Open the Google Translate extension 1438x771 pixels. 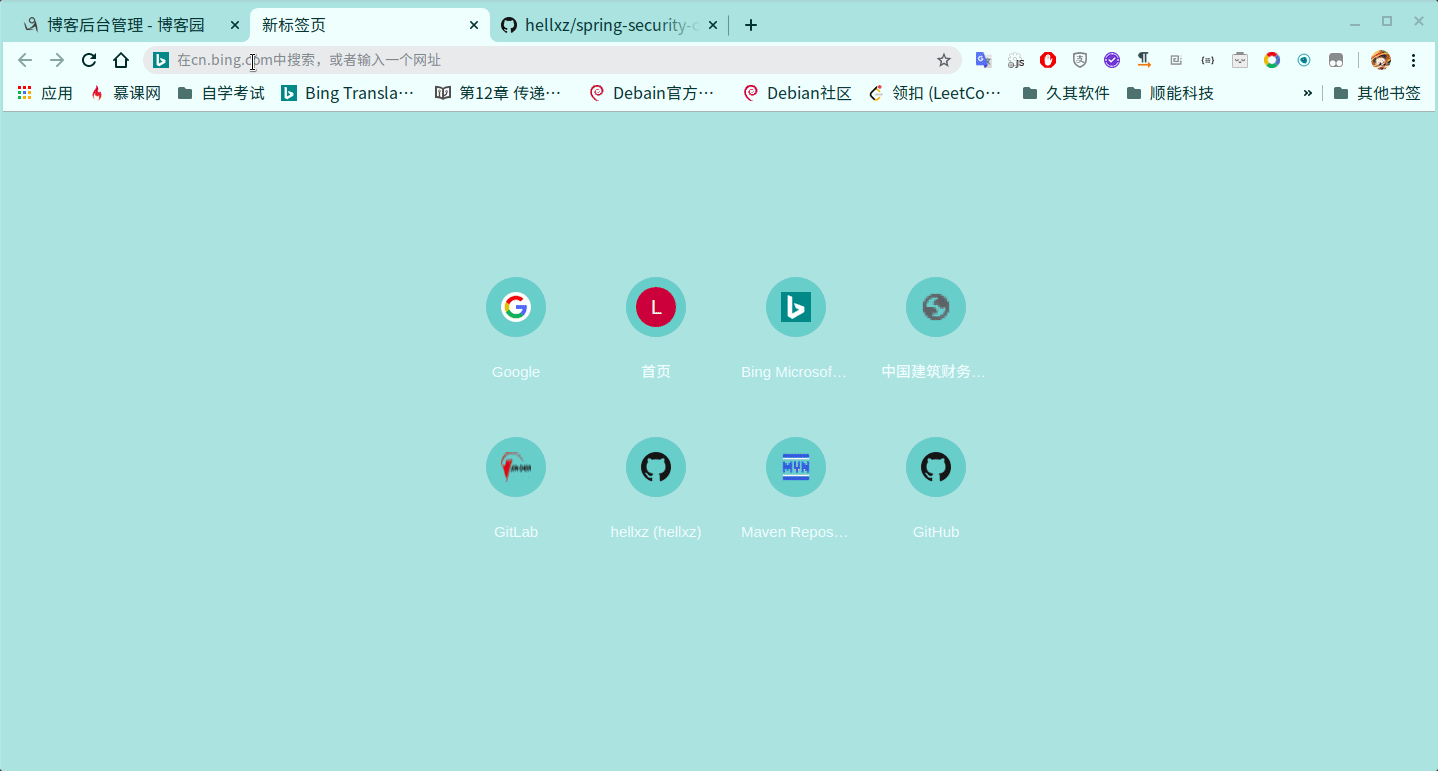(983, 60)
